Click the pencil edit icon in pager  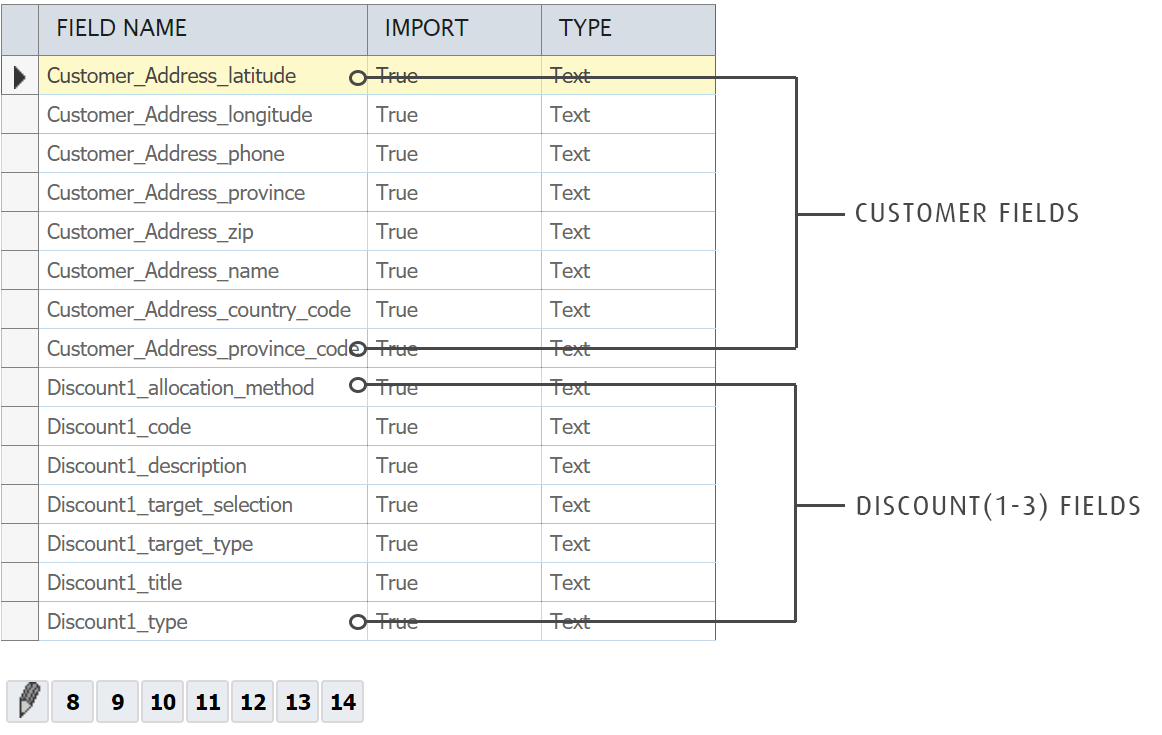click(28, 701)
